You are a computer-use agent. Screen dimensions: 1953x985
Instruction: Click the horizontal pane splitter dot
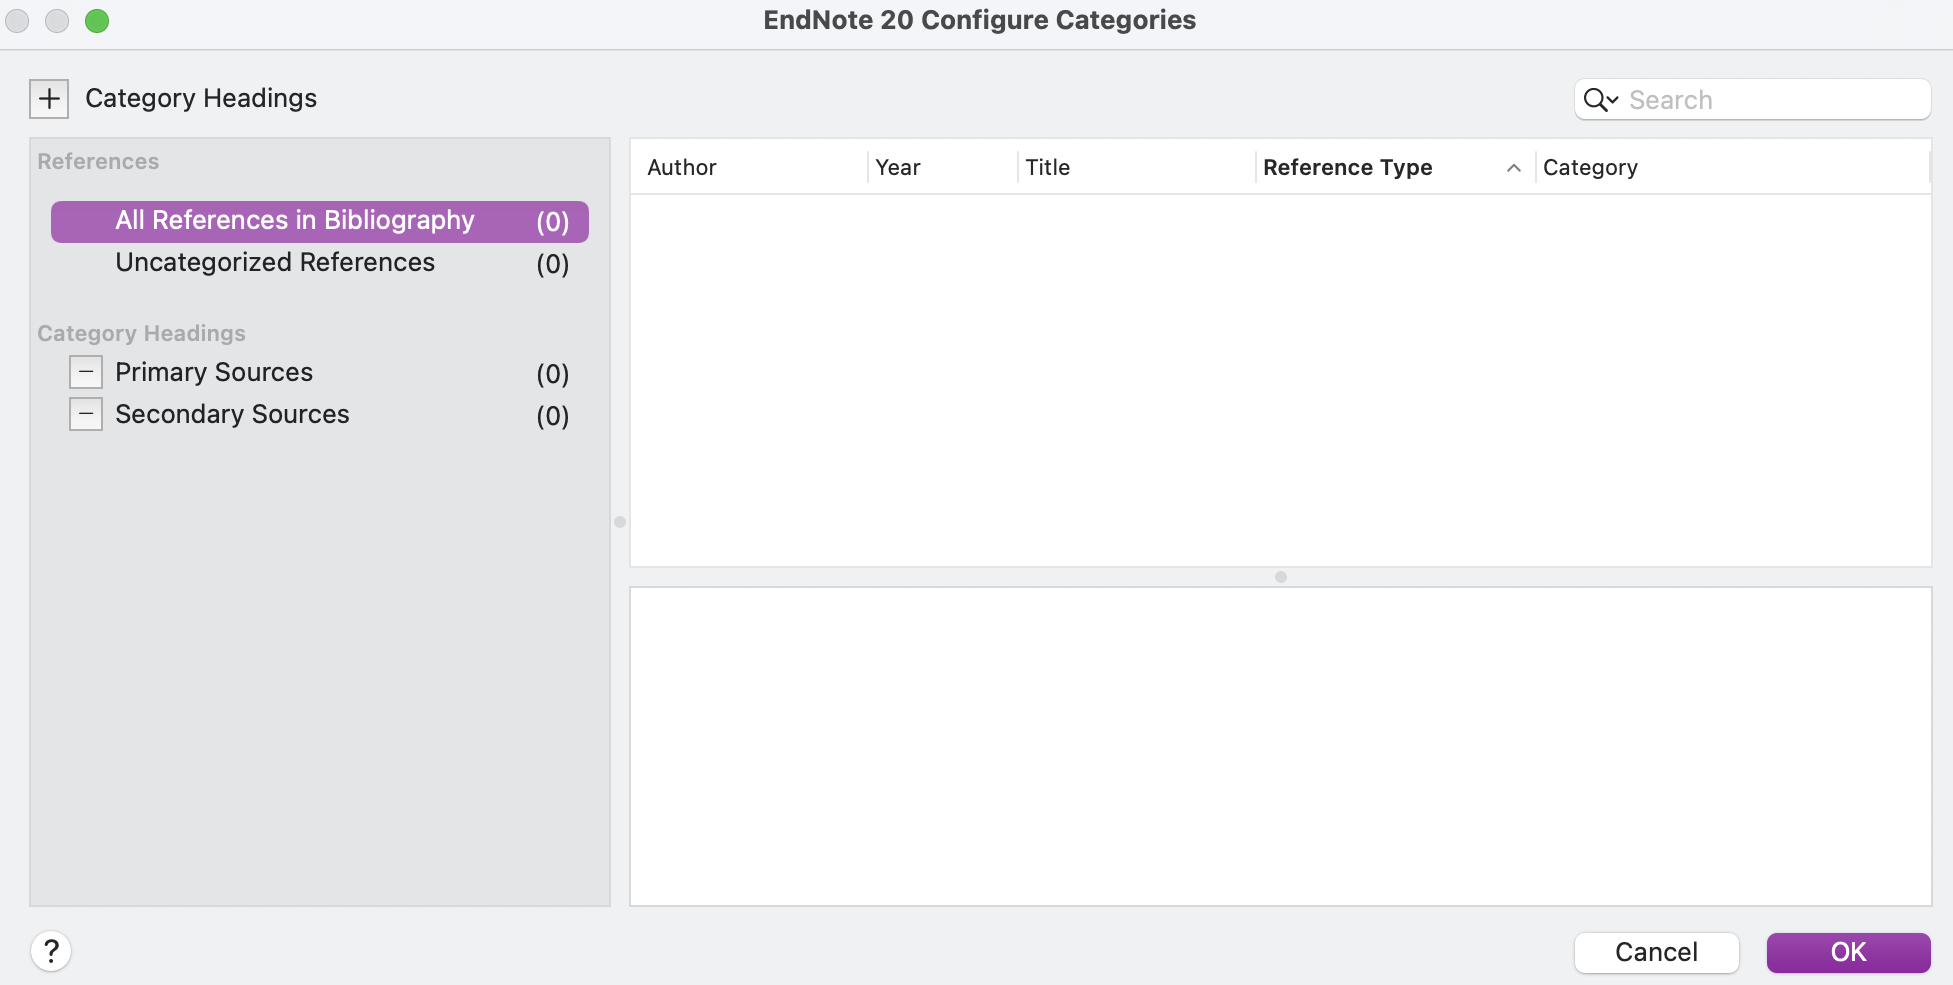[x=1280, y=577]
